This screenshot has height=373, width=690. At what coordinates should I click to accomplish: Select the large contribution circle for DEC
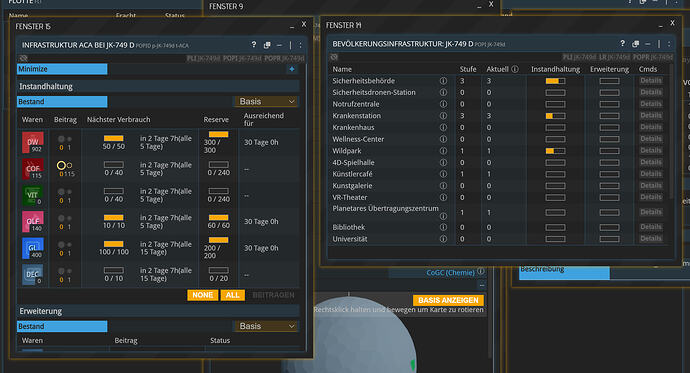click(61, 271)
